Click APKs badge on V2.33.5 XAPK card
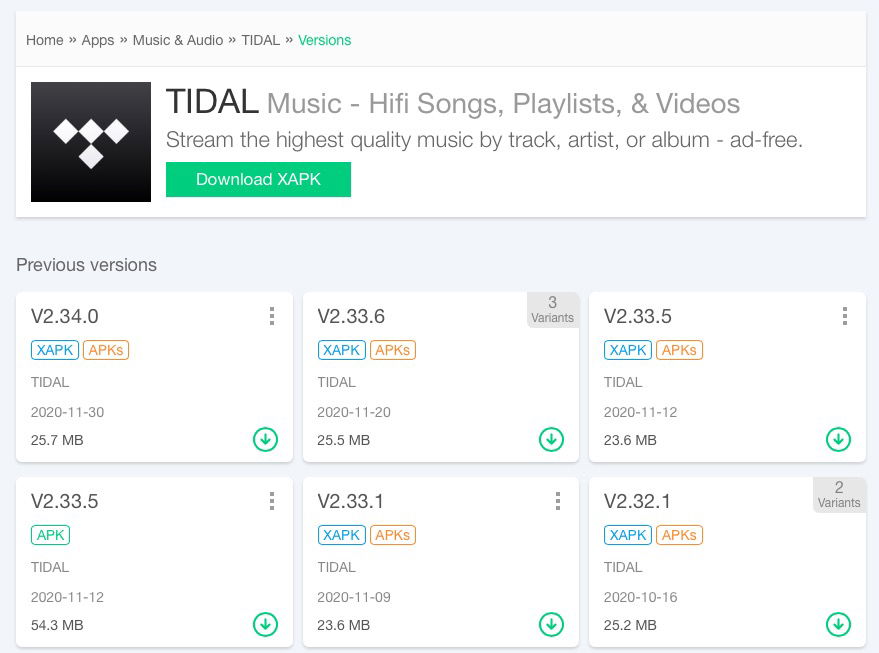The height and width of the screenshot is (653, 879). pos(679,350)
